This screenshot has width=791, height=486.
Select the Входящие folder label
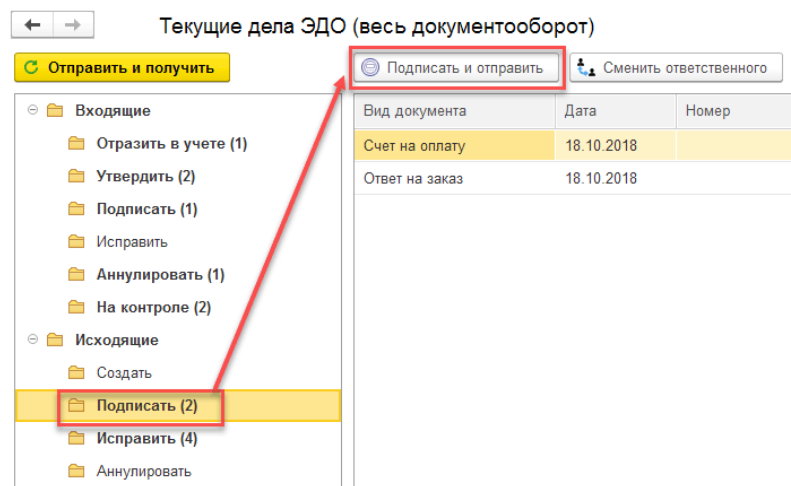coord(113,111)
